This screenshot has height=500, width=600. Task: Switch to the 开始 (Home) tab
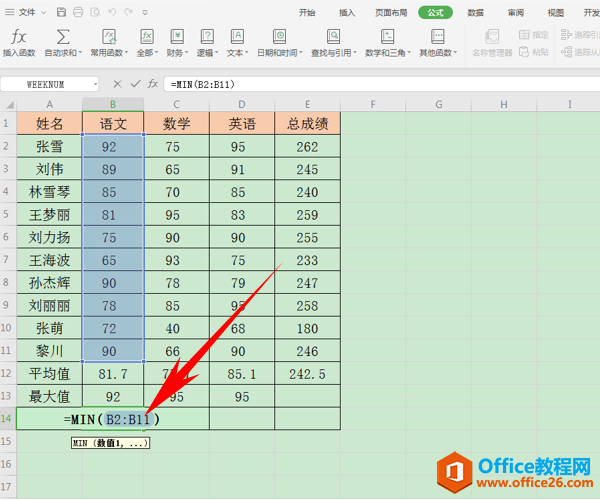click(307, 13)
